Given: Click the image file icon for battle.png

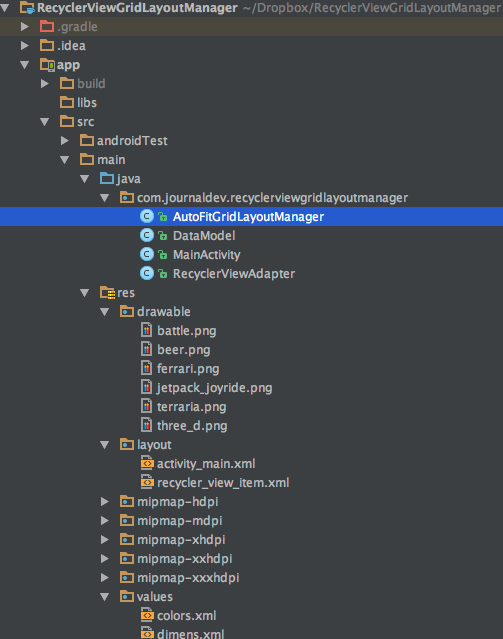Looking at the screenshot, I should click(x=146, y=331).
